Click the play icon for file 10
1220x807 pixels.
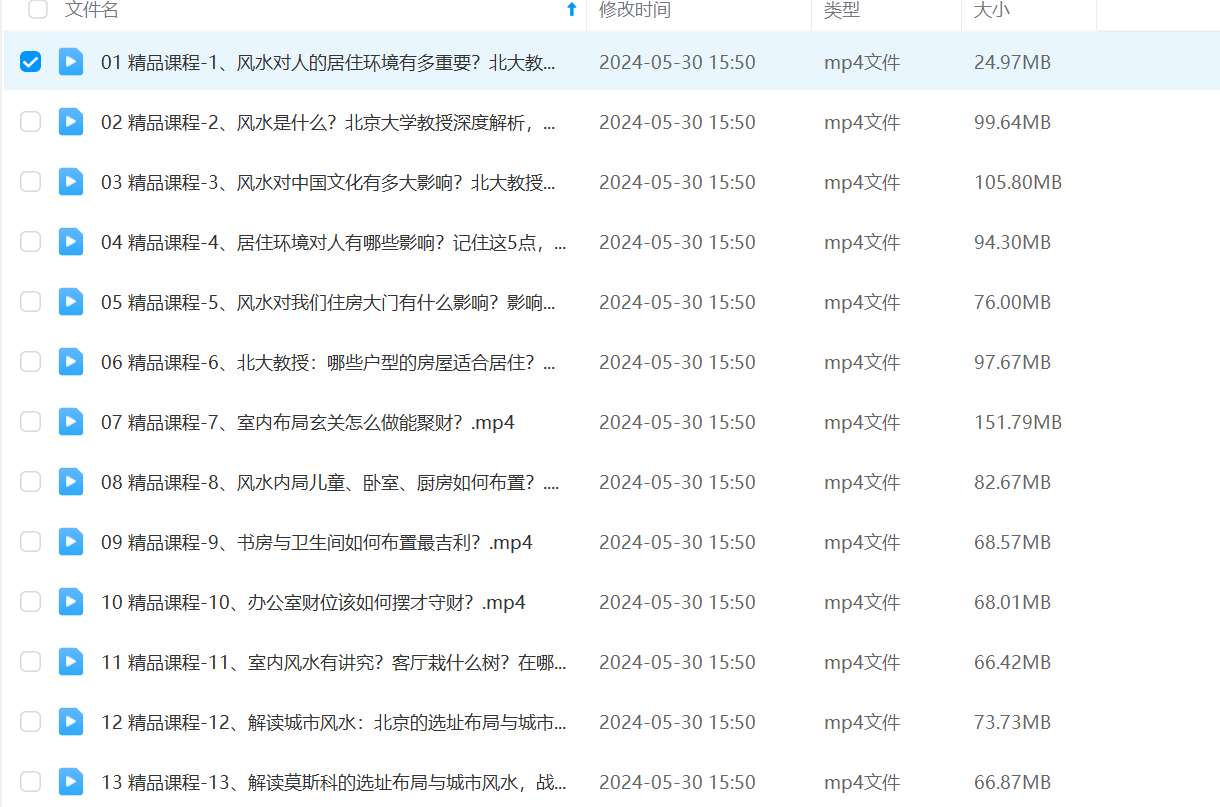[x=70, y=602]
